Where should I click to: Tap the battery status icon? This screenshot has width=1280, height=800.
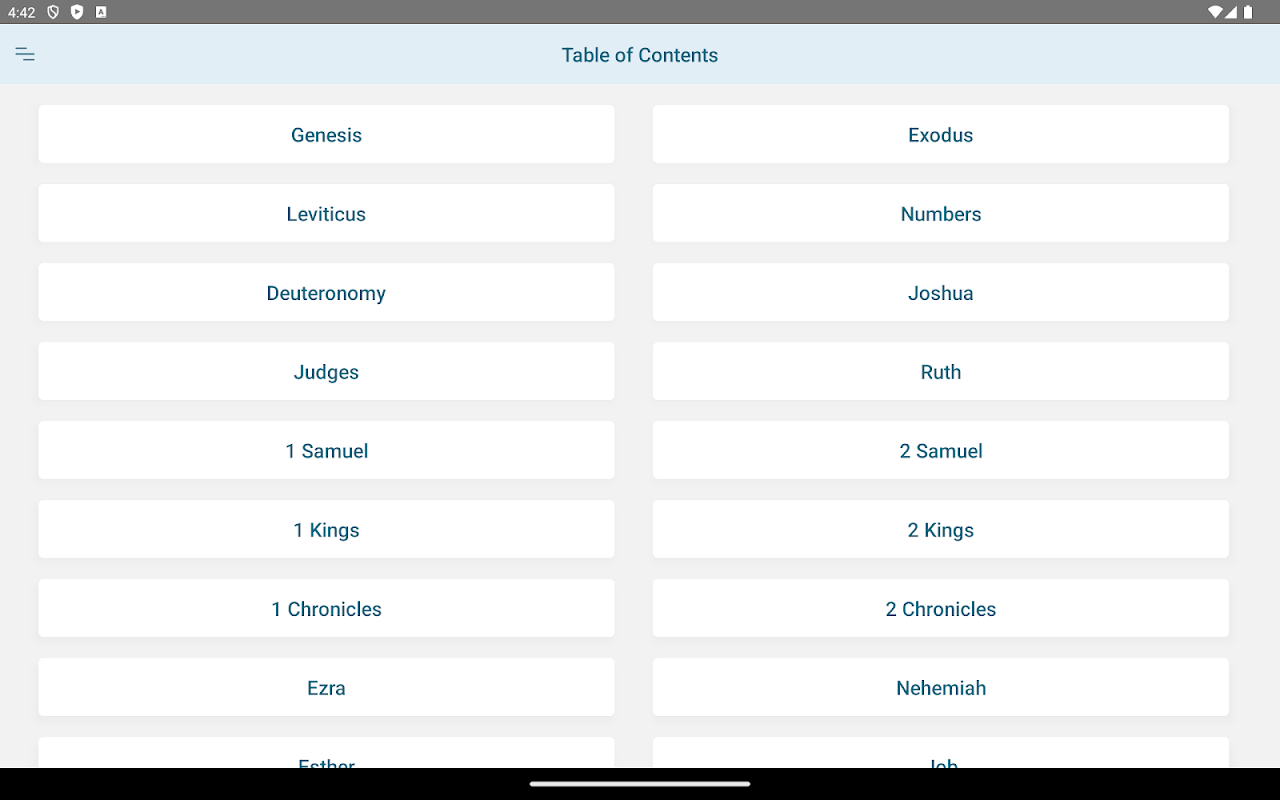point(1248,12)
